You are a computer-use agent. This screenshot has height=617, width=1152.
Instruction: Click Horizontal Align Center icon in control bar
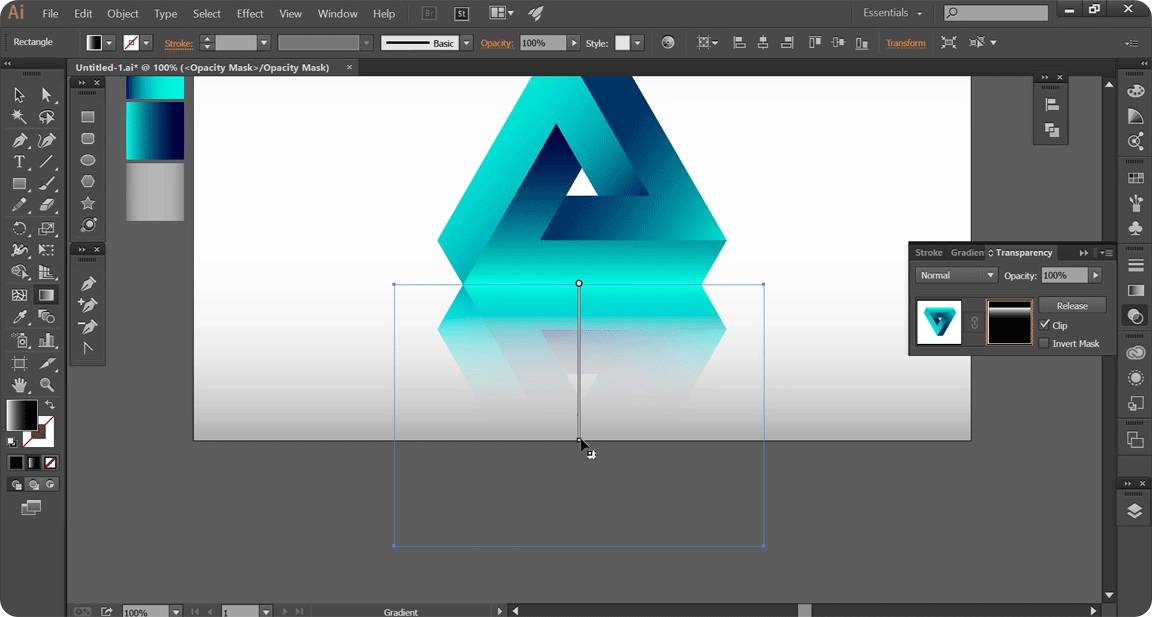(x=763, y=43)
